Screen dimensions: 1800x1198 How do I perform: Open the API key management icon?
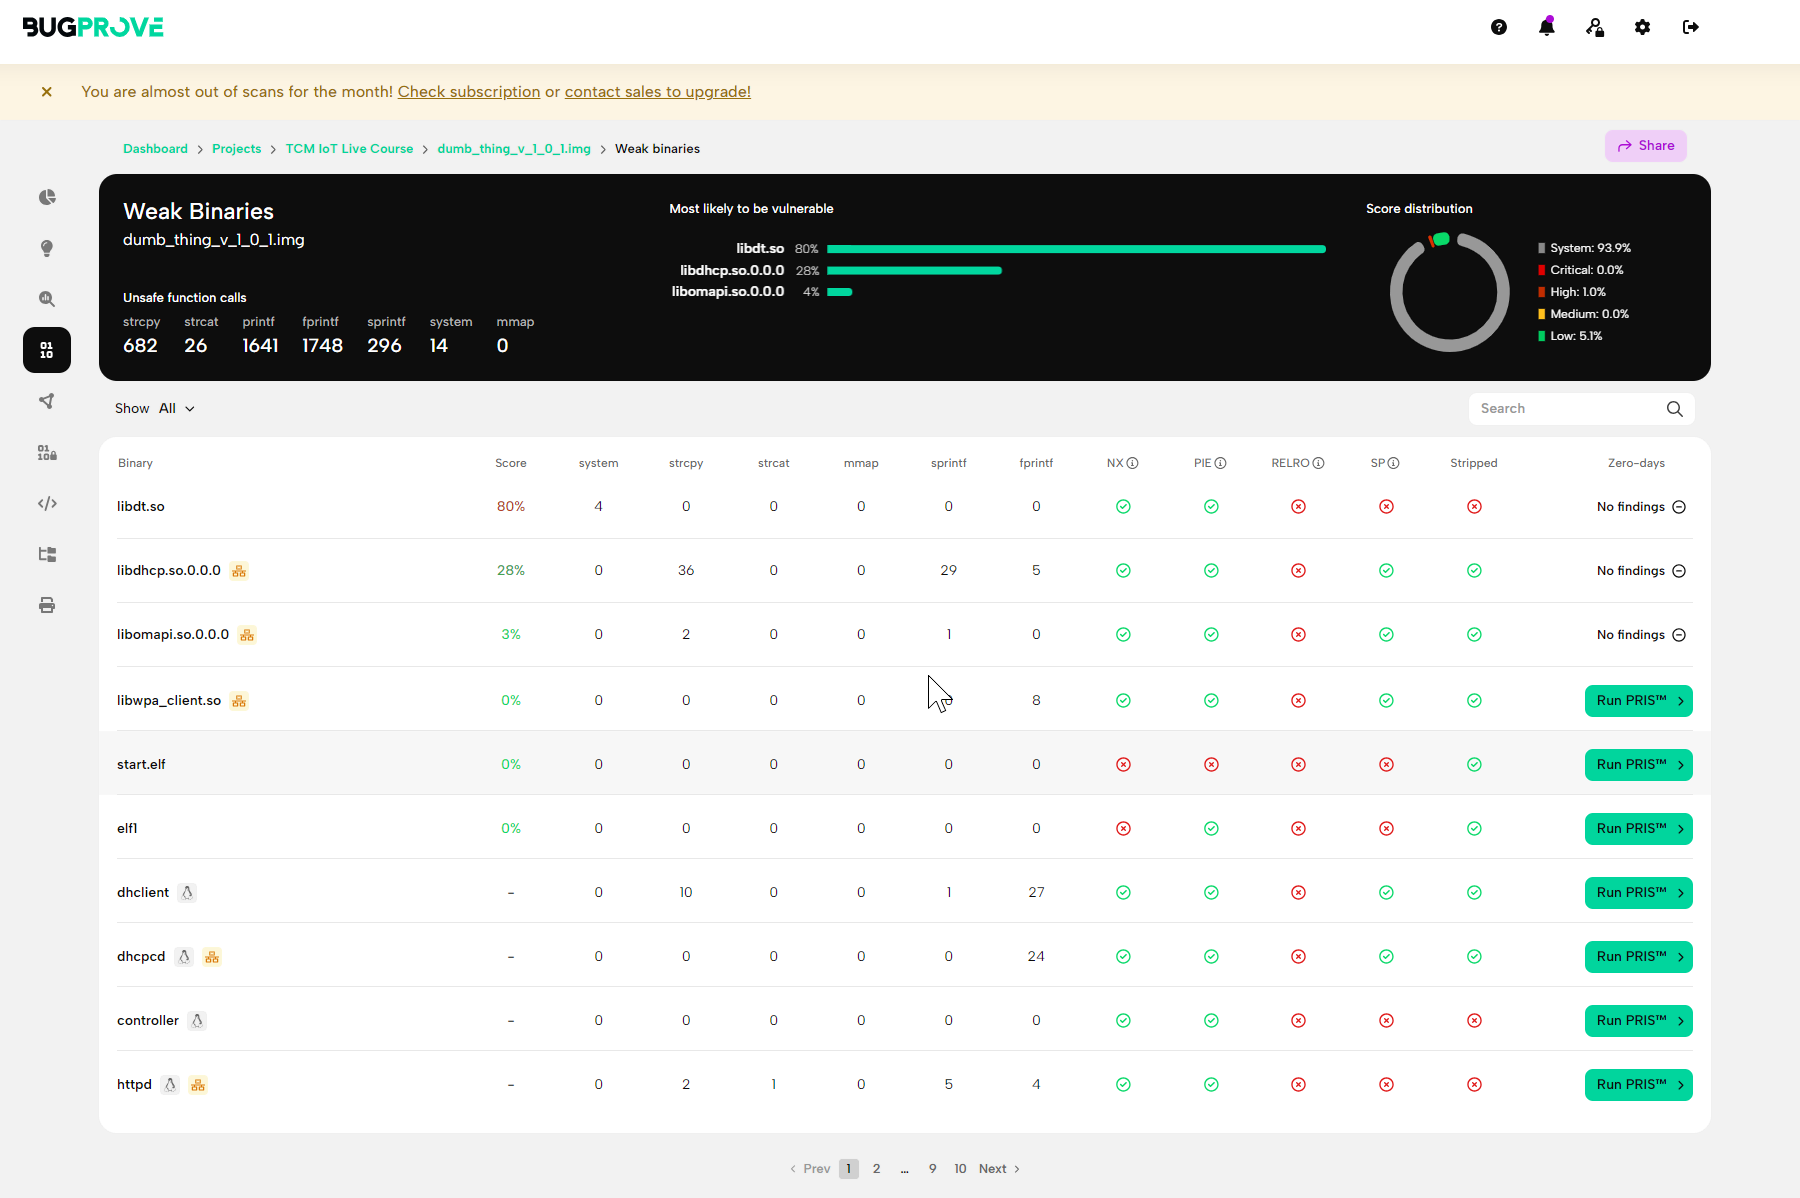[1594, 27]
